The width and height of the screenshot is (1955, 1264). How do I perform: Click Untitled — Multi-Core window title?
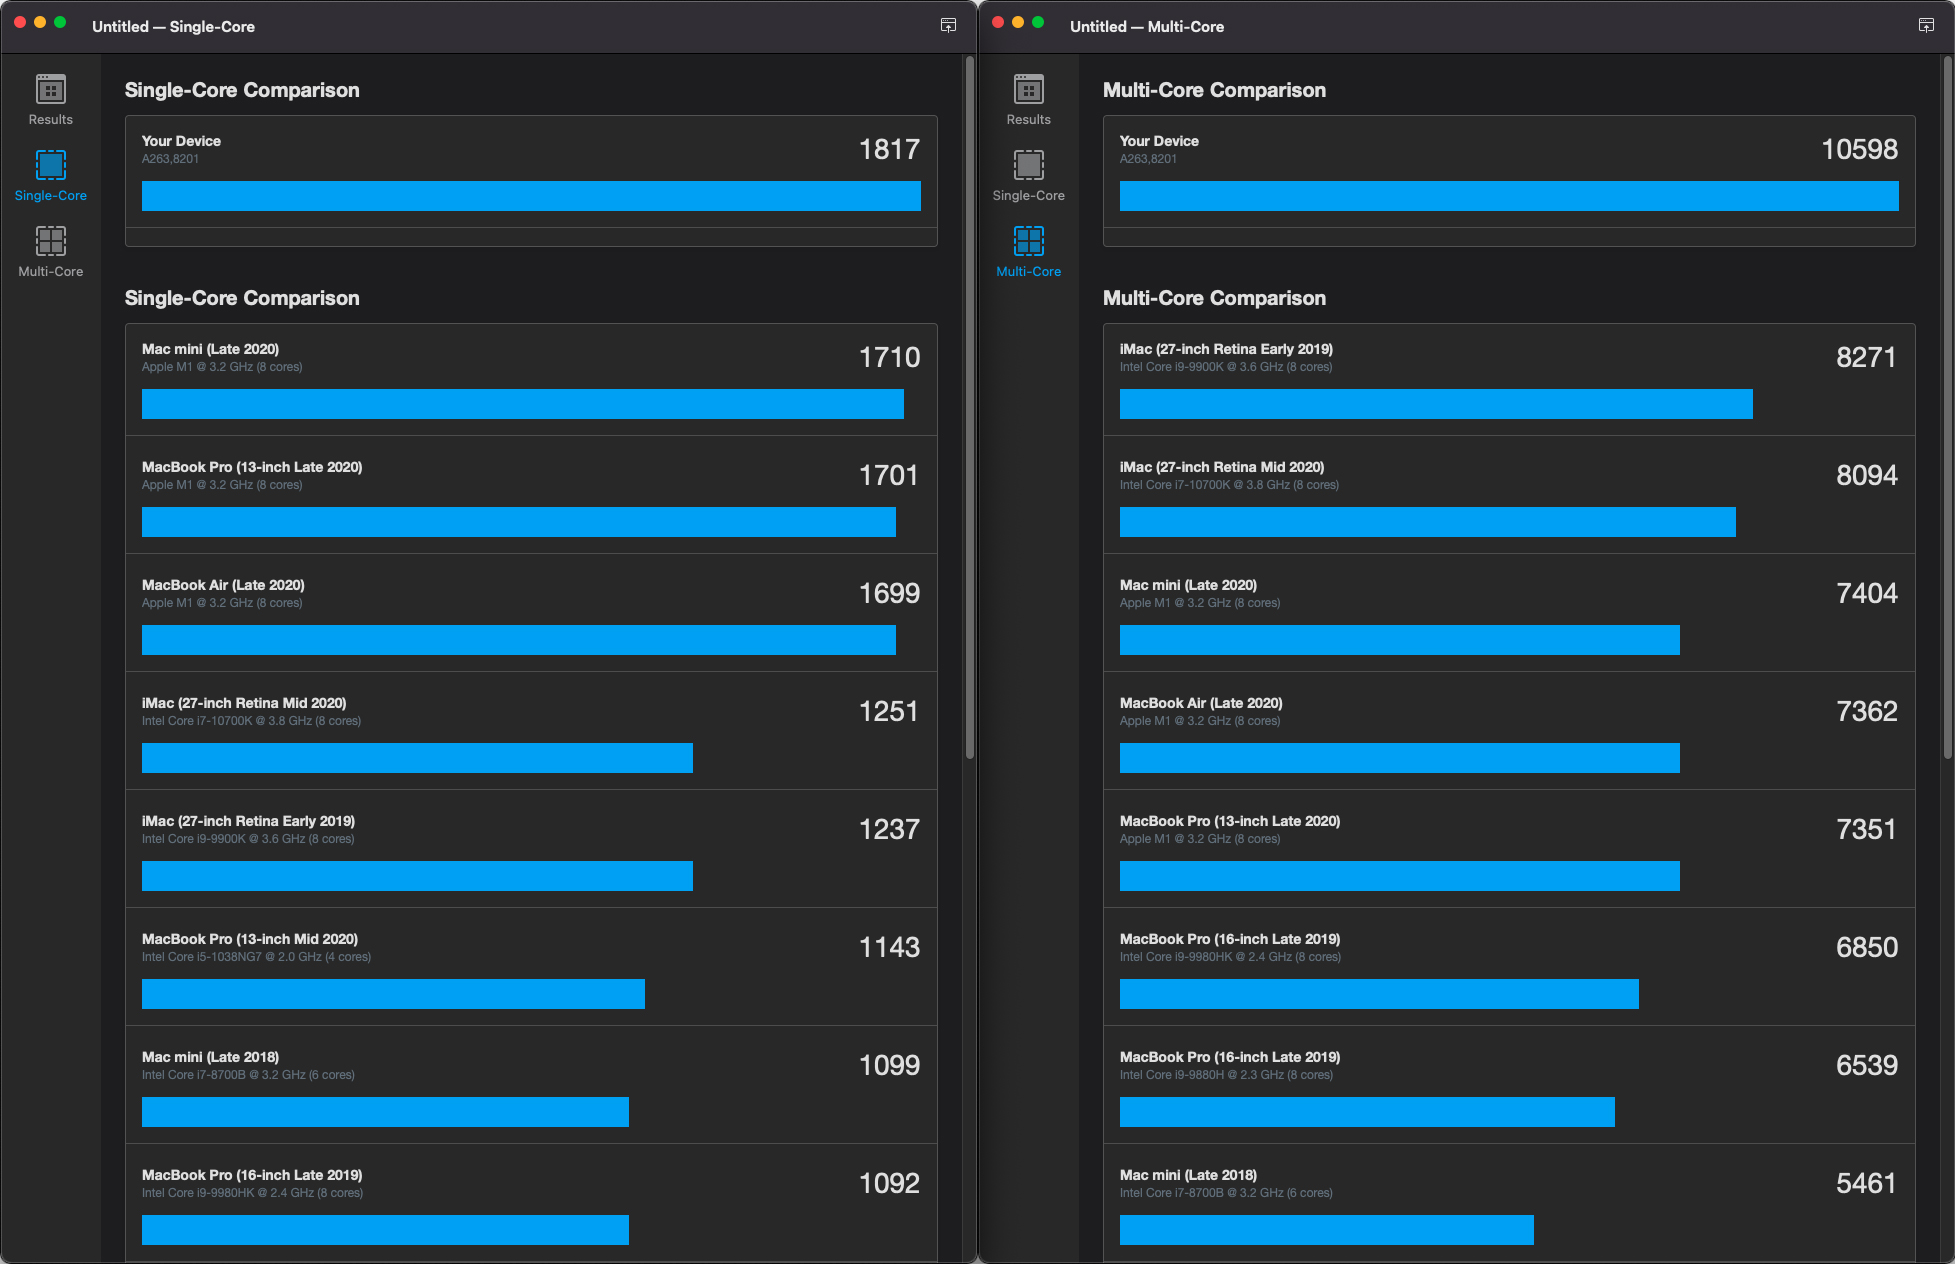1147,27
